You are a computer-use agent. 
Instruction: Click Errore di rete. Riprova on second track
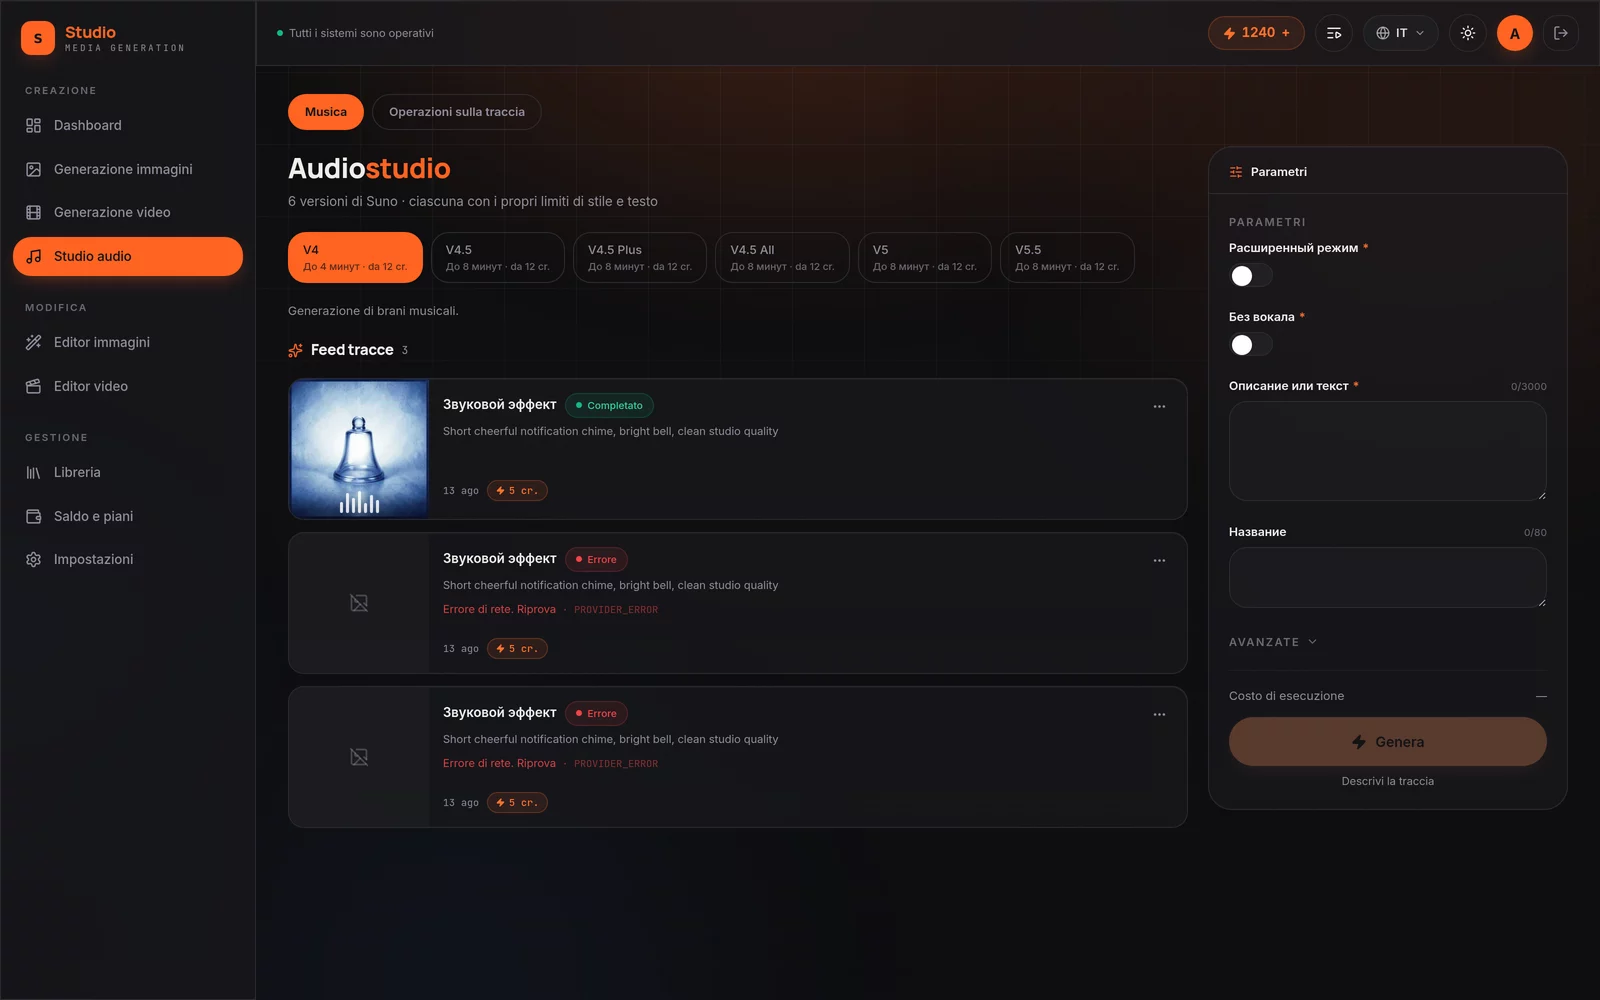(499, 609)
